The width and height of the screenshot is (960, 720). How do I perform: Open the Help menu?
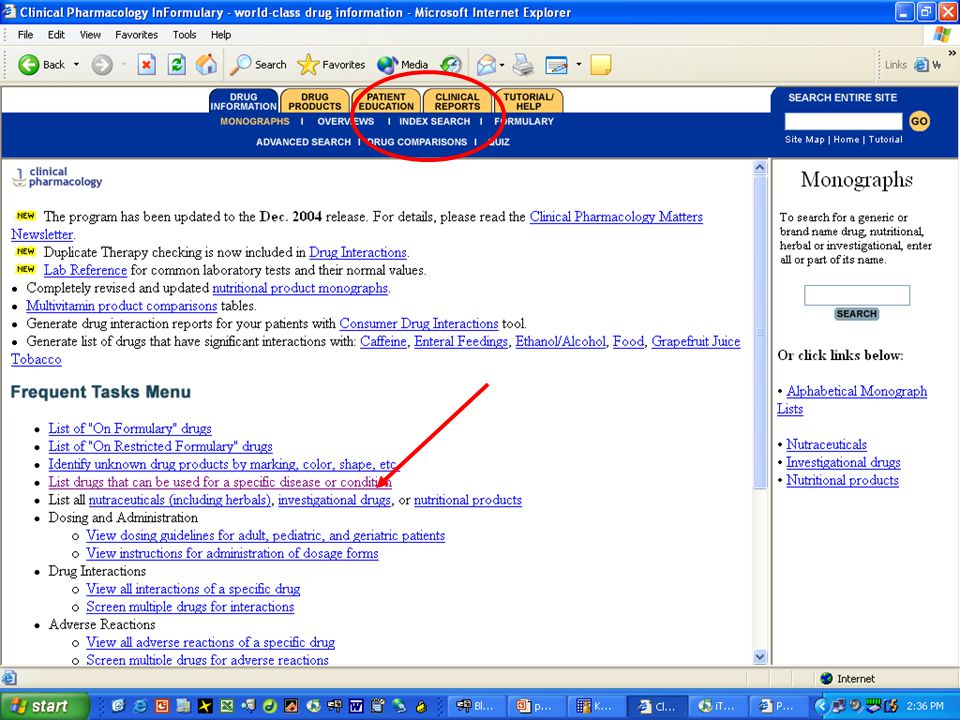(x=221, y=35)
